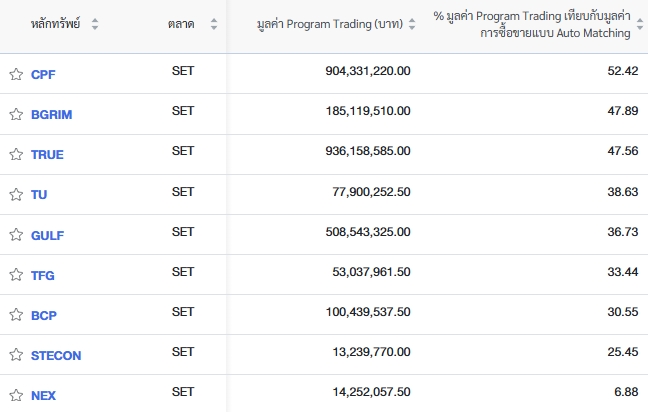Select TRUE value 936,158,585.00
Image resolution: width=648 pixels, height=412 pixels.
pos(368,151)
